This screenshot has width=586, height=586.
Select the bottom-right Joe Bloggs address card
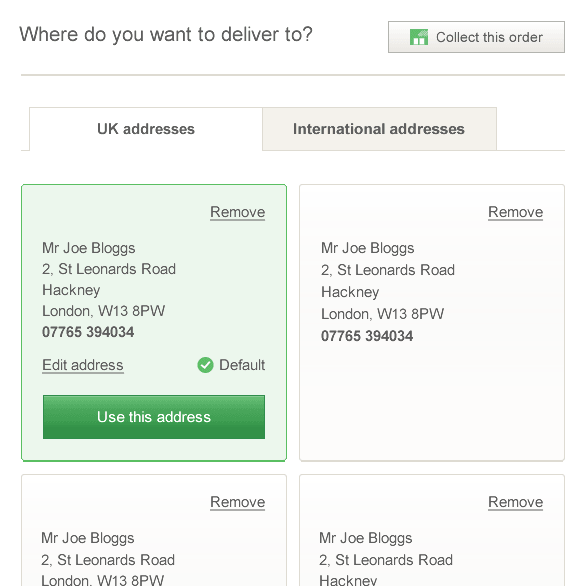point(432,530)
